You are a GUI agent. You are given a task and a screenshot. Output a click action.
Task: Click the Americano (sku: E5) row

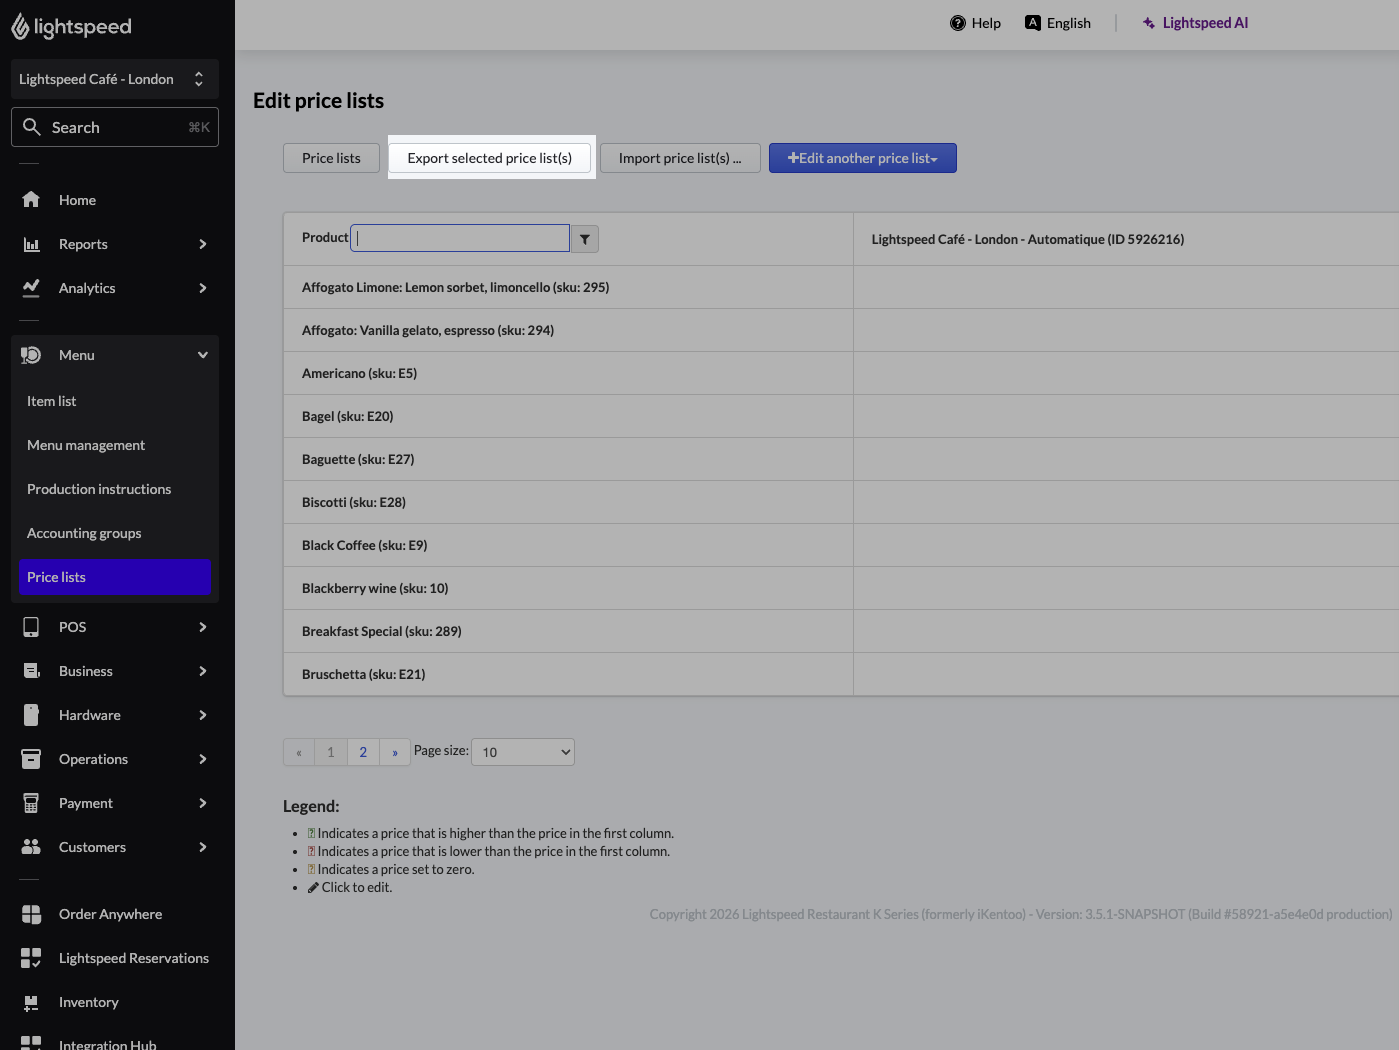tap(841, 373)
